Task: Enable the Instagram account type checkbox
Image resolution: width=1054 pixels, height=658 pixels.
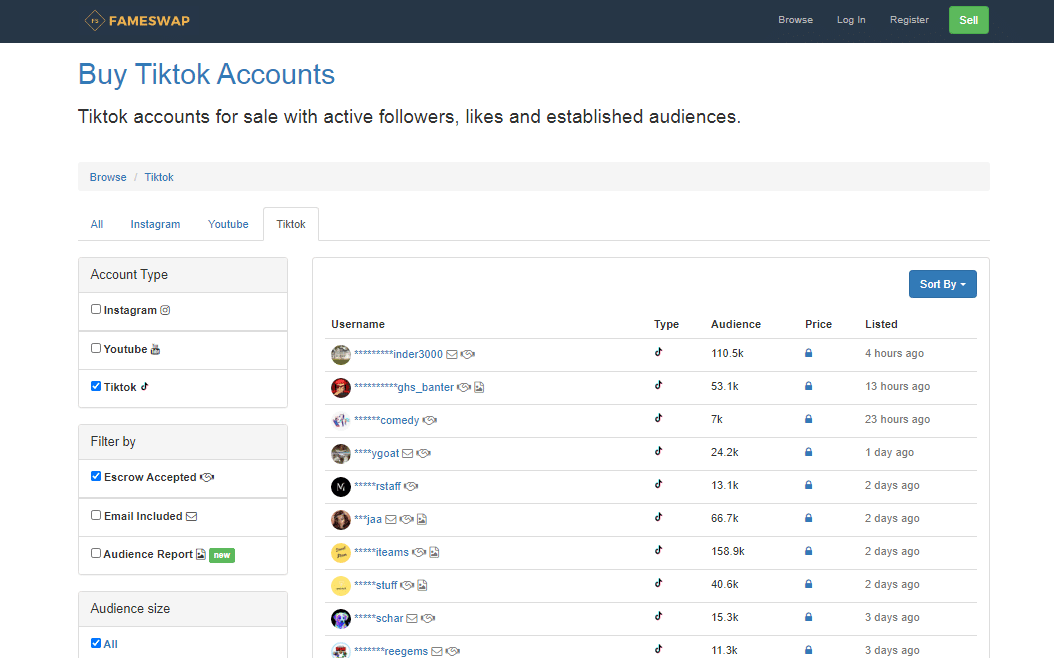Action: pyautogui.click(x=96, y=309)
